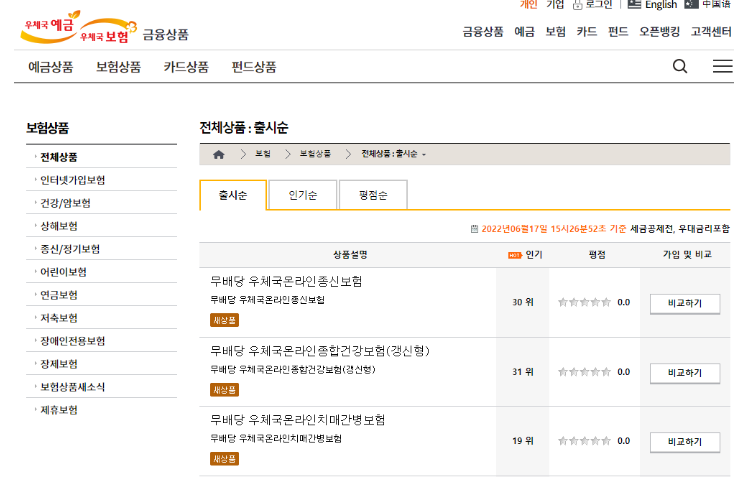Click star rating for 우체국온라인종신보험
The image size is (748, 501).
point(584,302)
